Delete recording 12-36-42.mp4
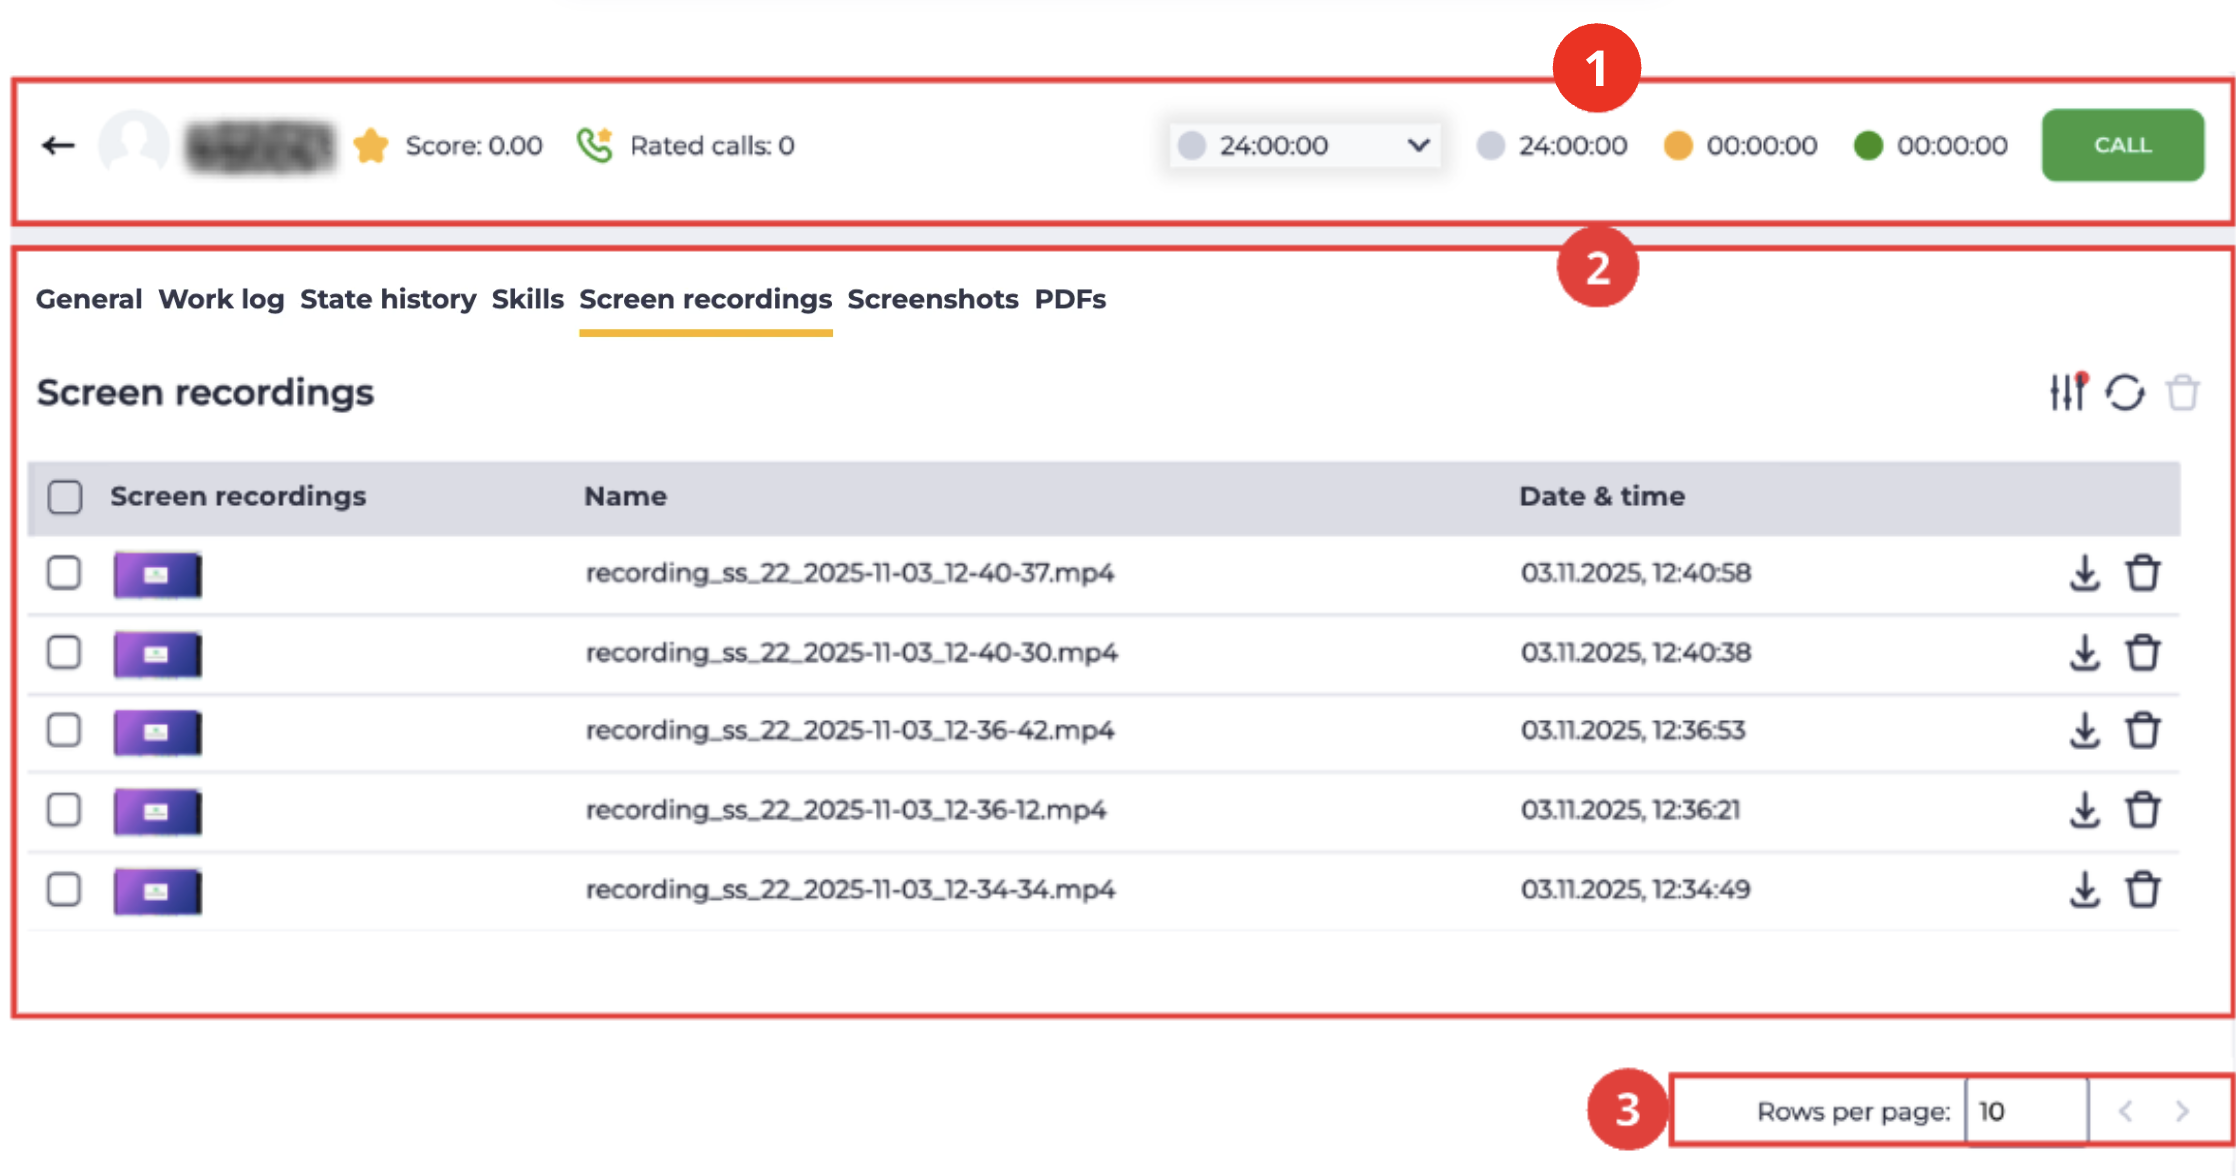2236x1176 pixels. (x=2142, y=731)
